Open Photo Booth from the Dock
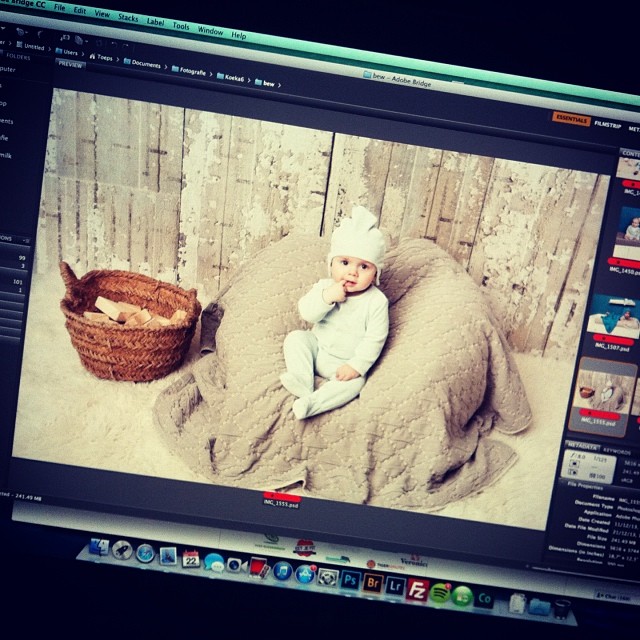 tap(259, 568)
